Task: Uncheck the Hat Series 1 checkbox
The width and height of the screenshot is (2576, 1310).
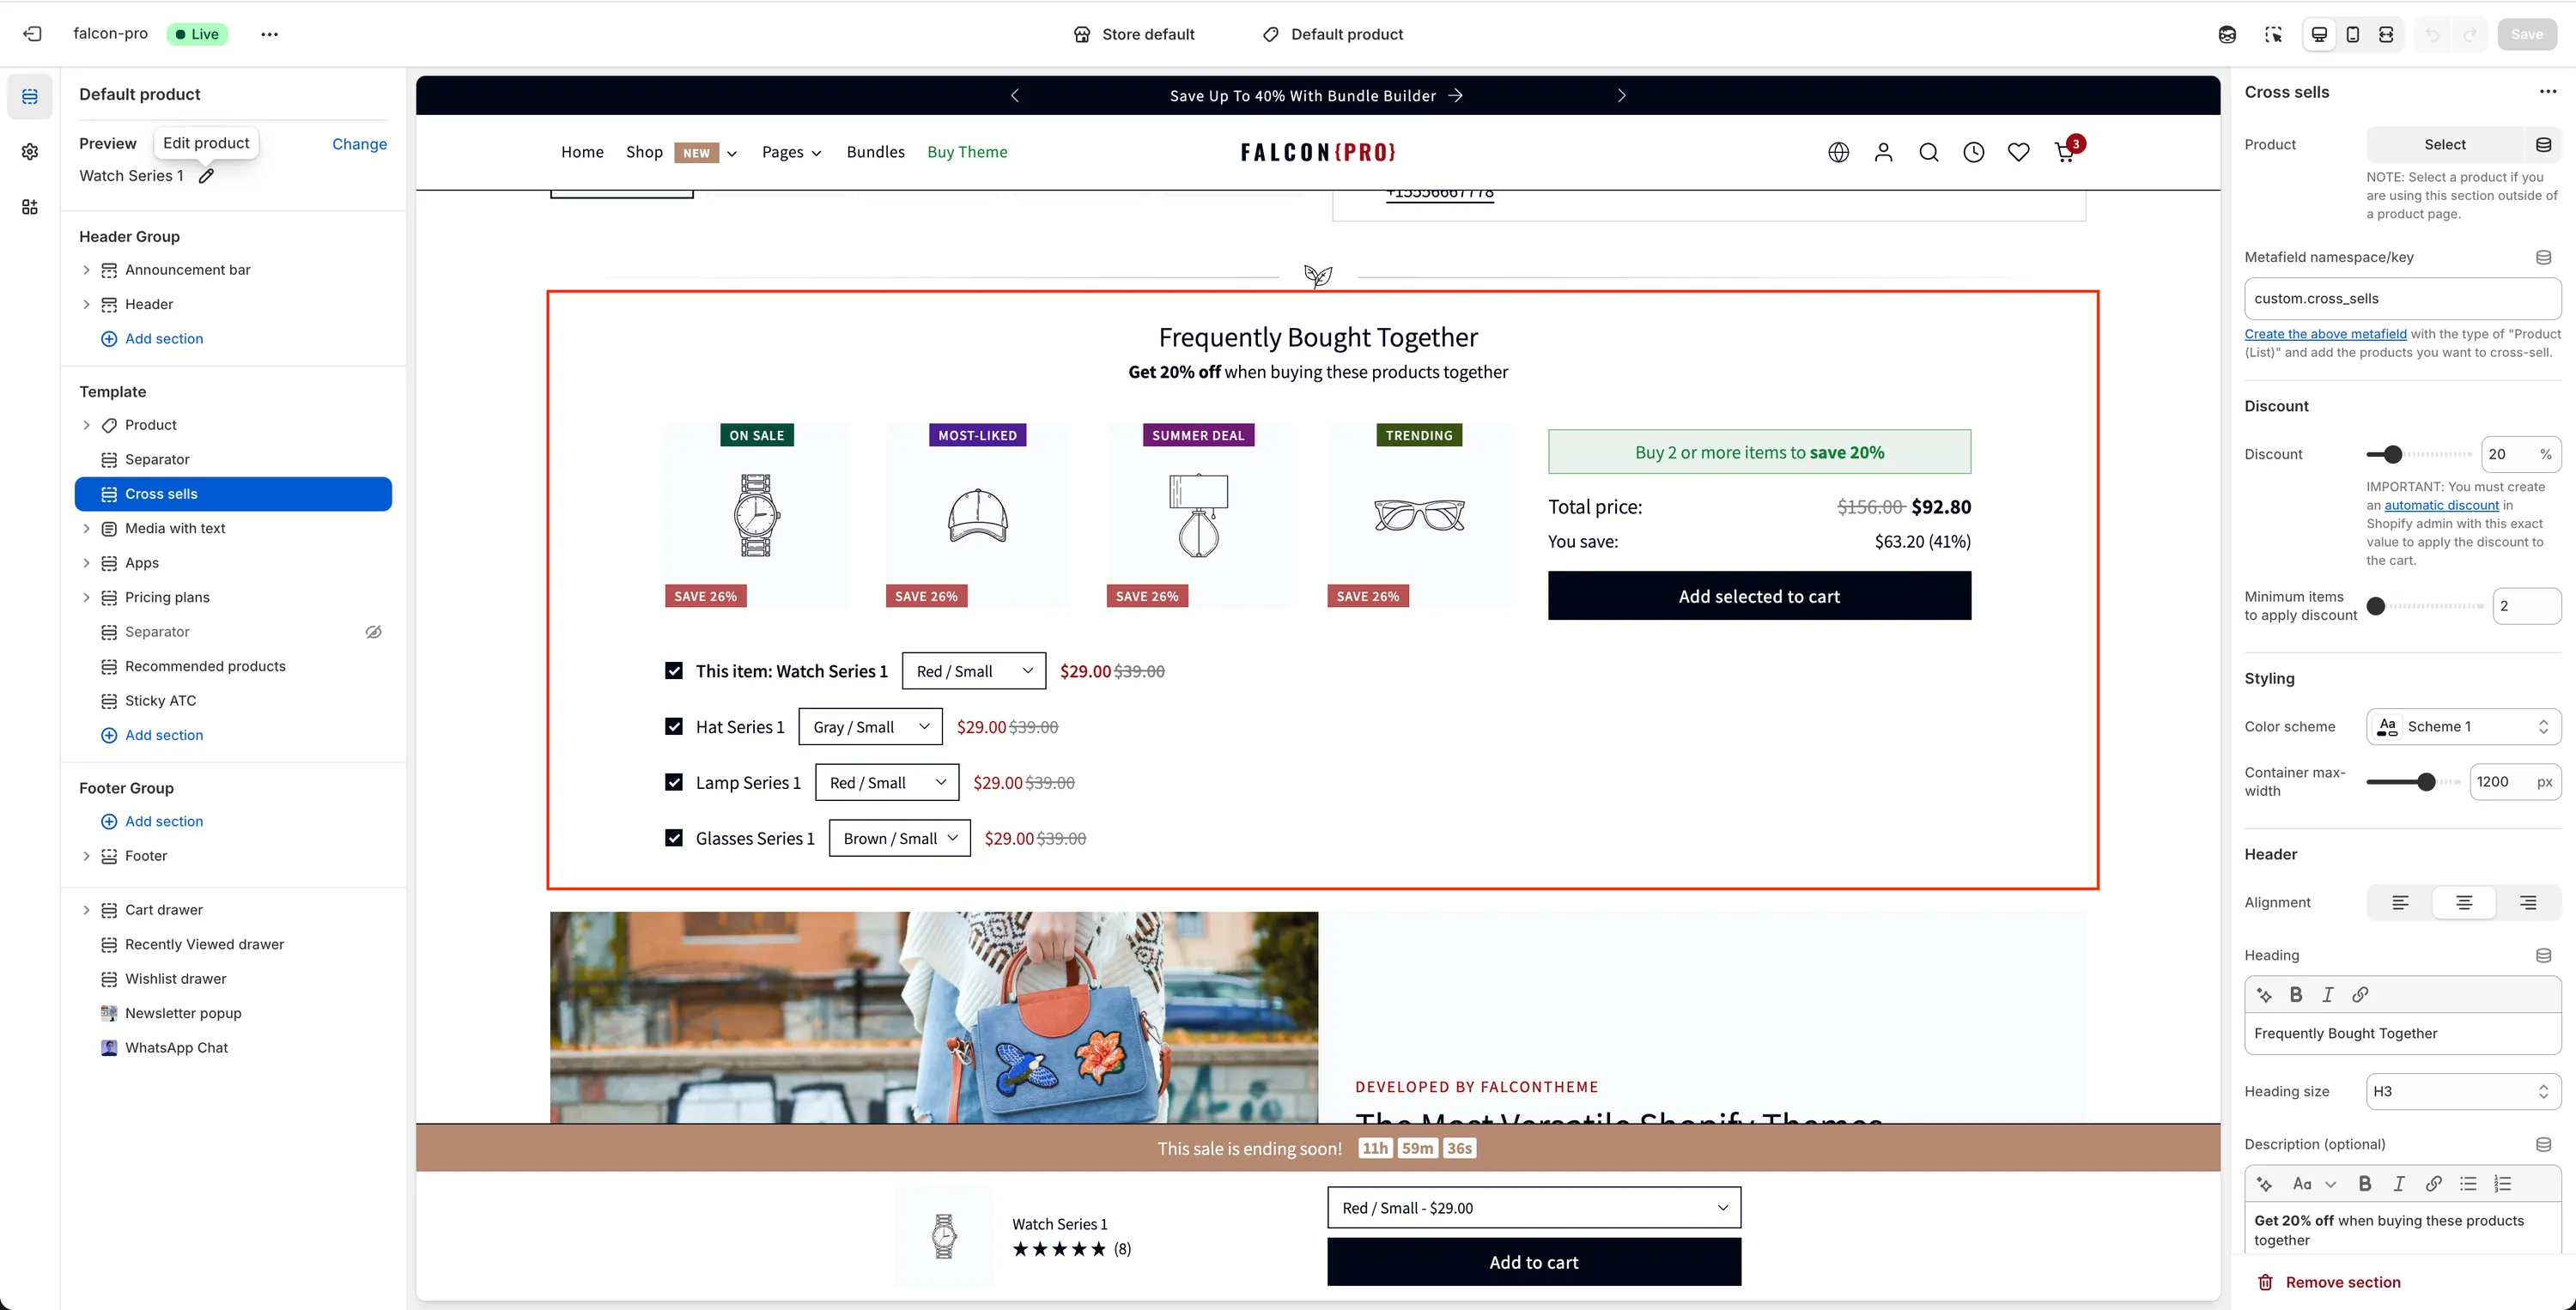Action: pyautogui.click(x=674, y=727)
